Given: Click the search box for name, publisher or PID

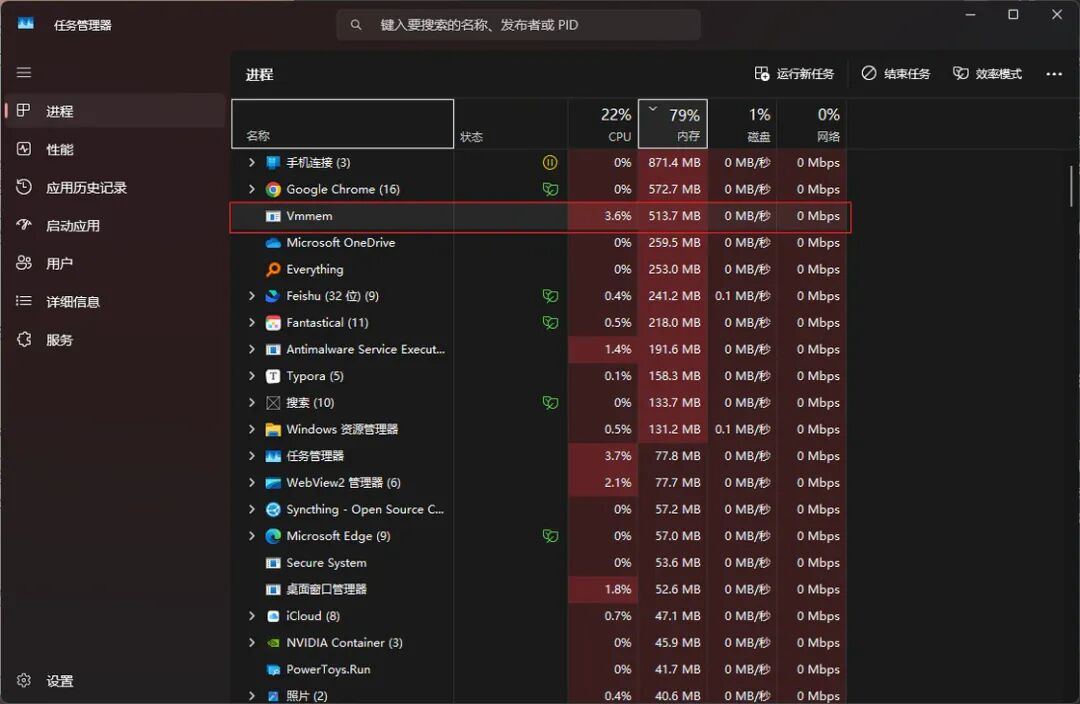Looking at the screenshot, I should [519, 25].
